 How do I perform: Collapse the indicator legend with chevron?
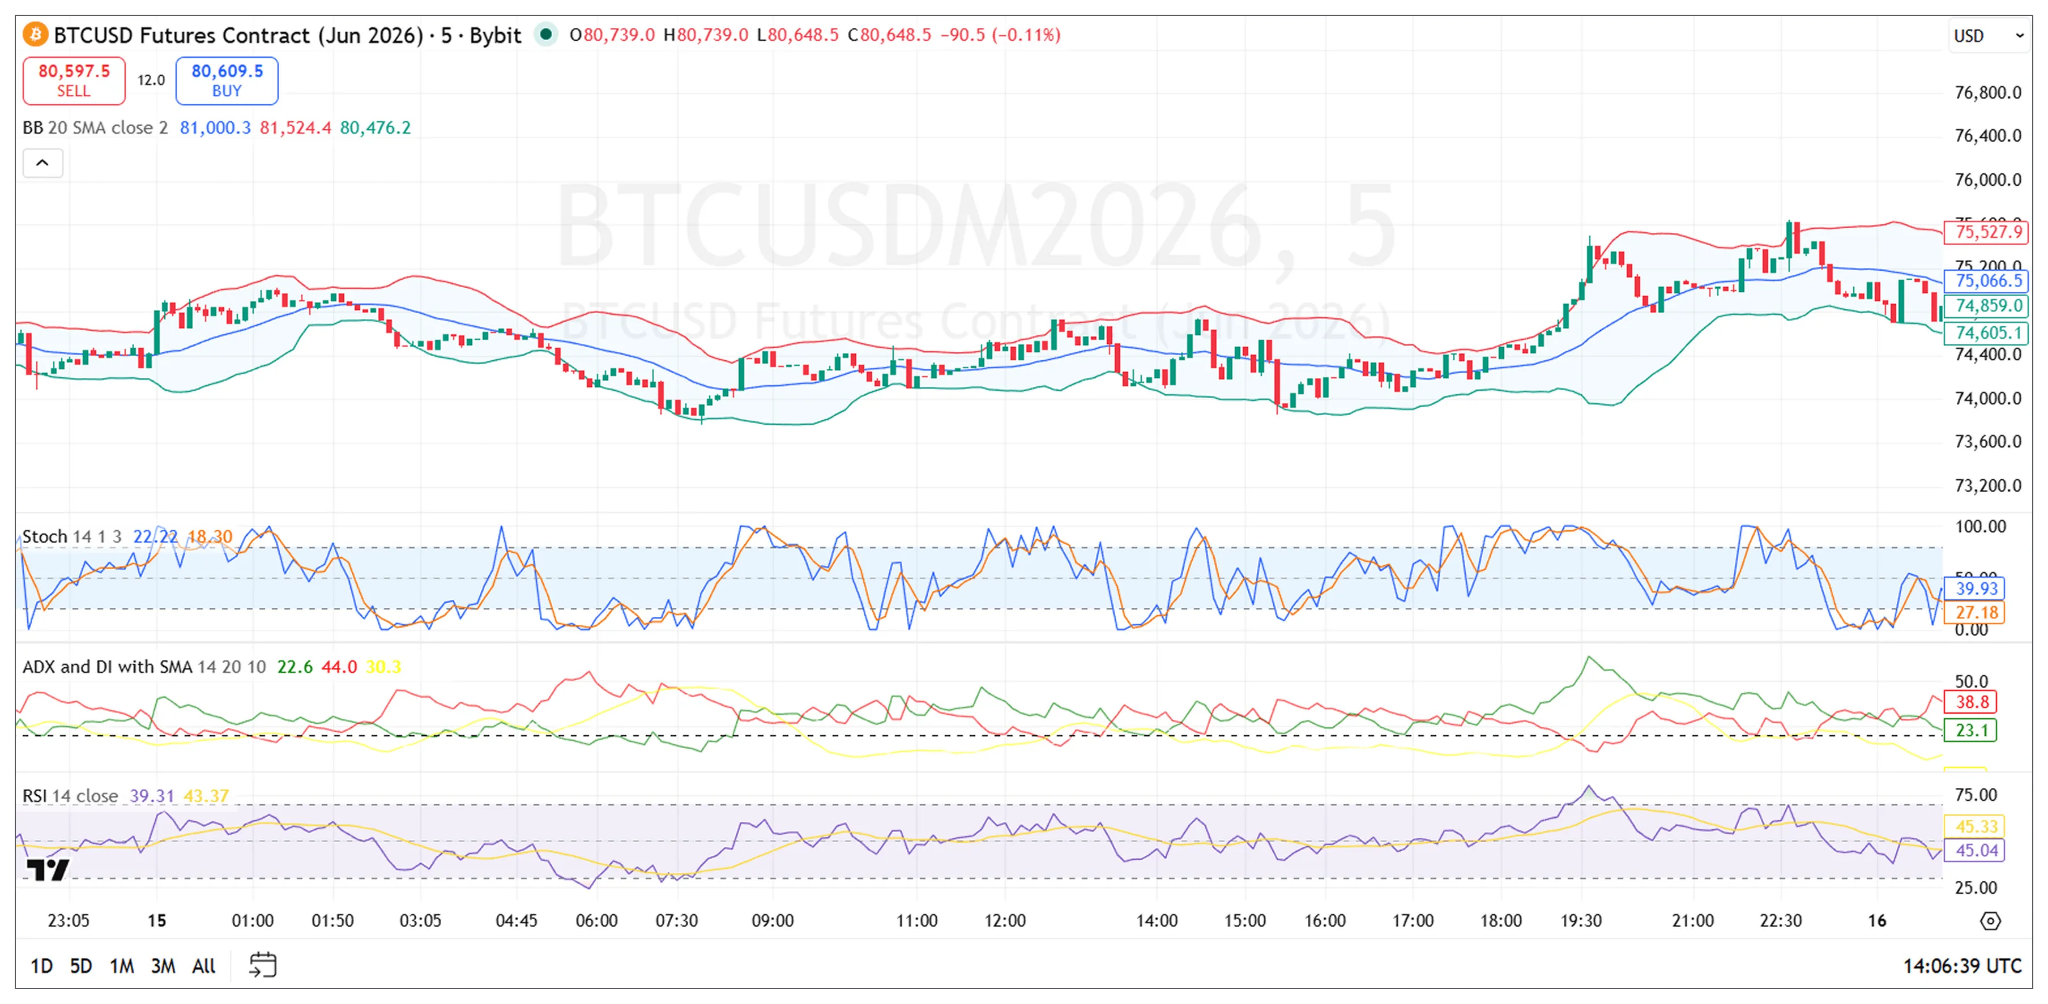click(x=43, y=163)
